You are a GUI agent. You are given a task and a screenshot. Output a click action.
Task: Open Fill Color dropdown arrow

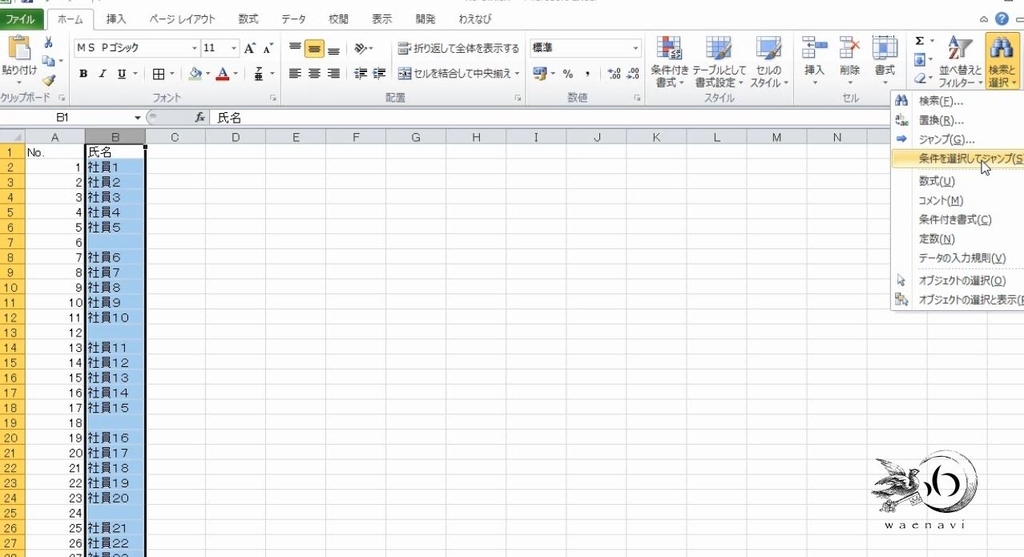click(x=208, y=74)
